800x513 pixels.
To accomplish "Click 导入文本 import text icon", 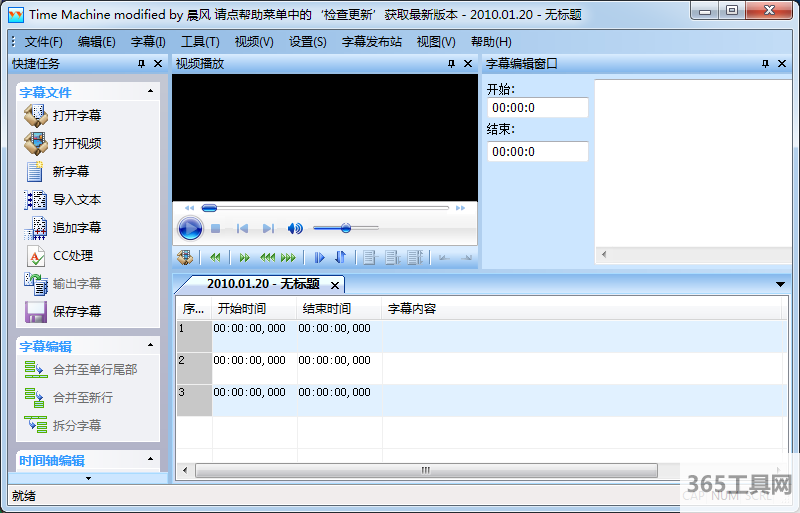I will [36, 200].
